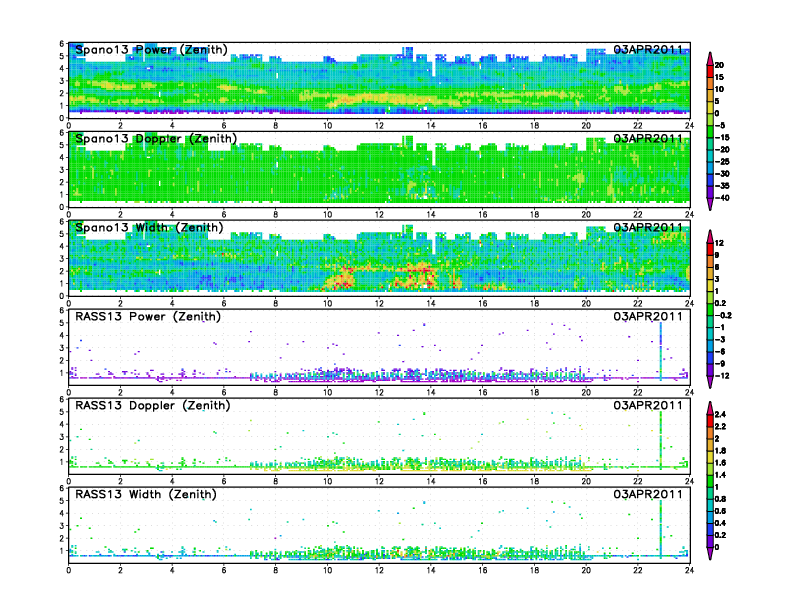This screenshot has height=612, width=792.
Task: Click the "1.8" label on the bottom colorbar
Action: [x=720, y=451]
